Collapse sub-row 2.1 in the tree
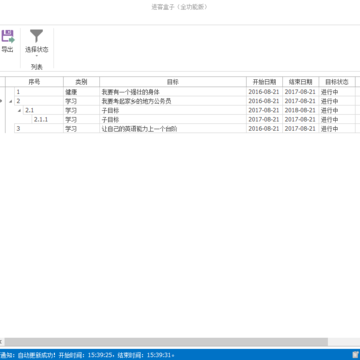 click(x=19, y=110)
